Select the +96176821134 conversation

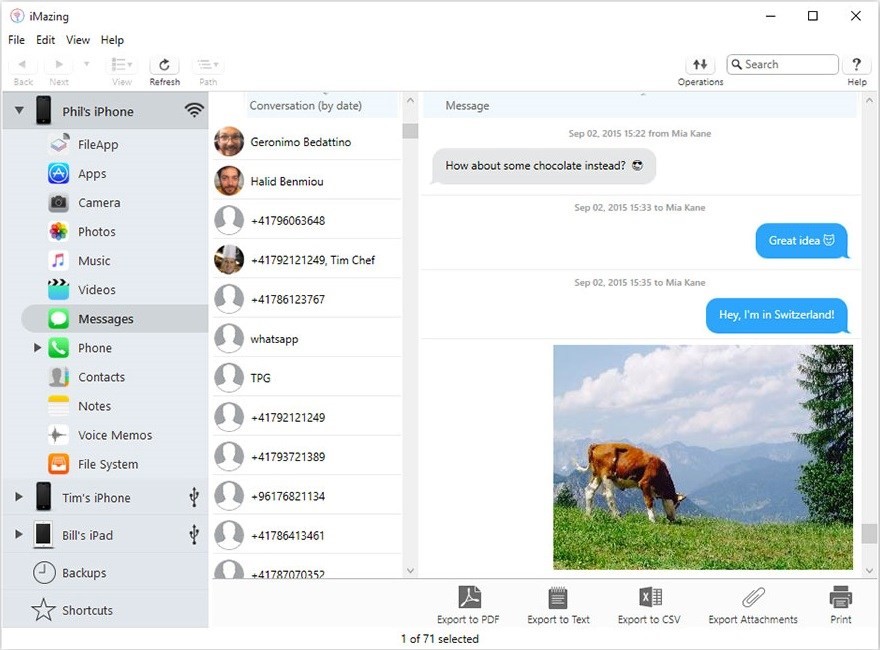tap(308, 496)
